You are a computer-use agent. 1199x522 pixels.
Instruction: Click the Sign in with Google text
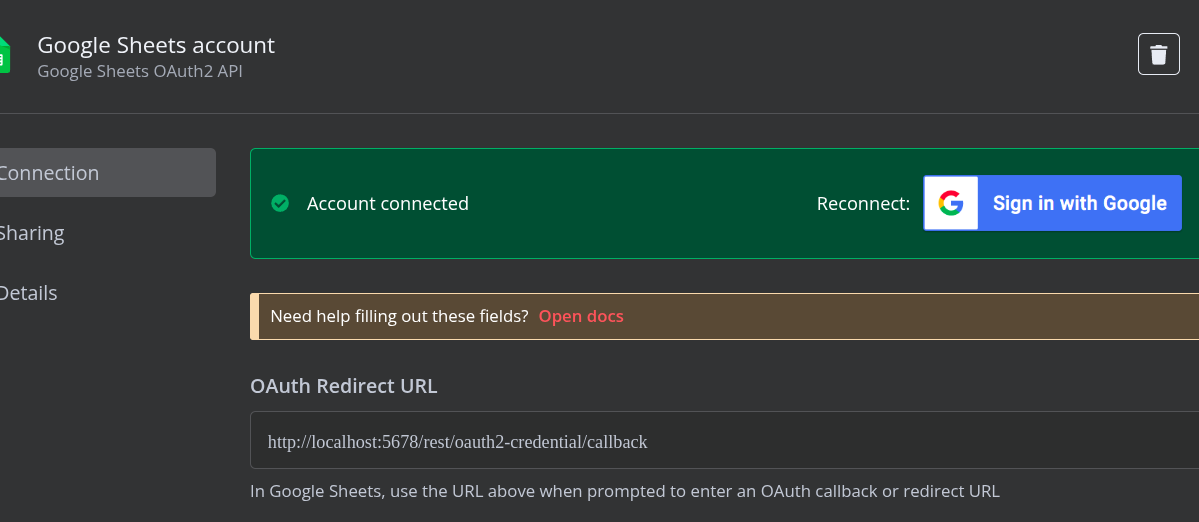1080,203
